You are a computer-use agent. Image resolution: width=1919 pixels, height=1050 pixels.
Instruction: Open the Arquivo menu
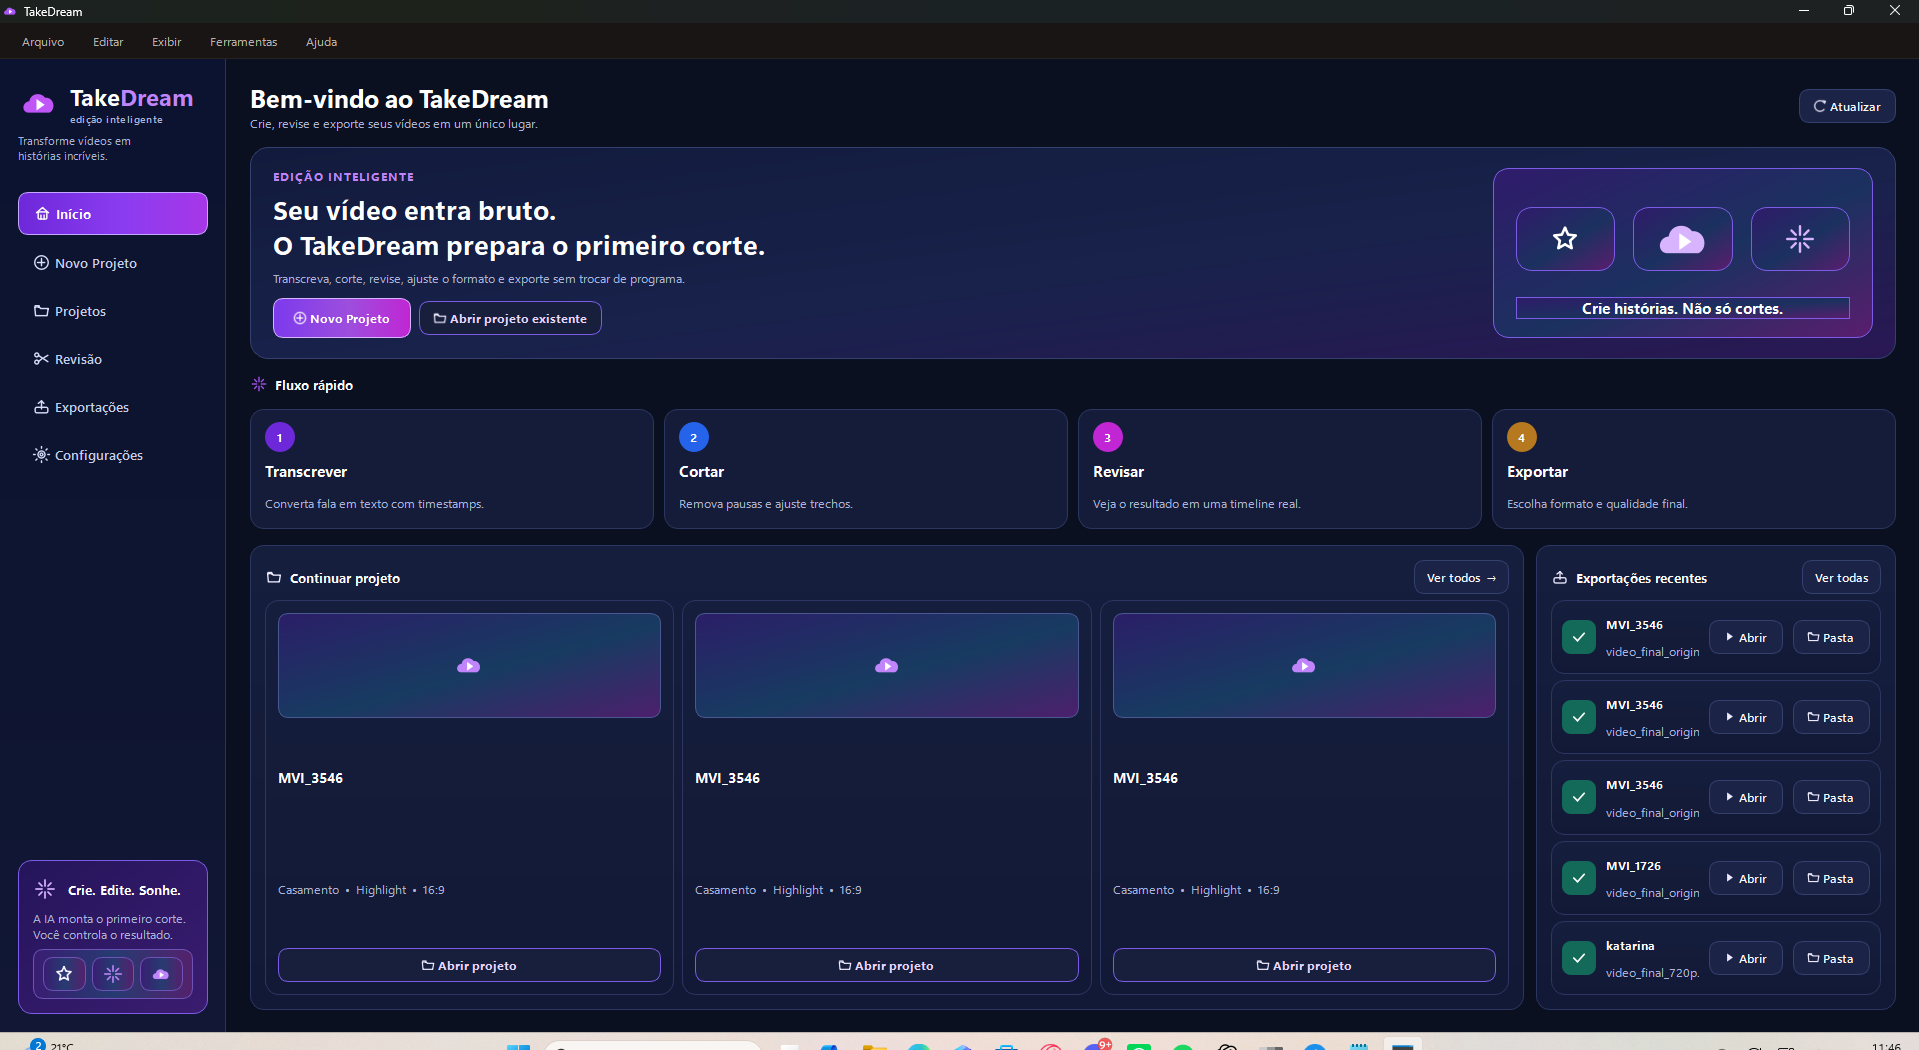tap(43, 42)
